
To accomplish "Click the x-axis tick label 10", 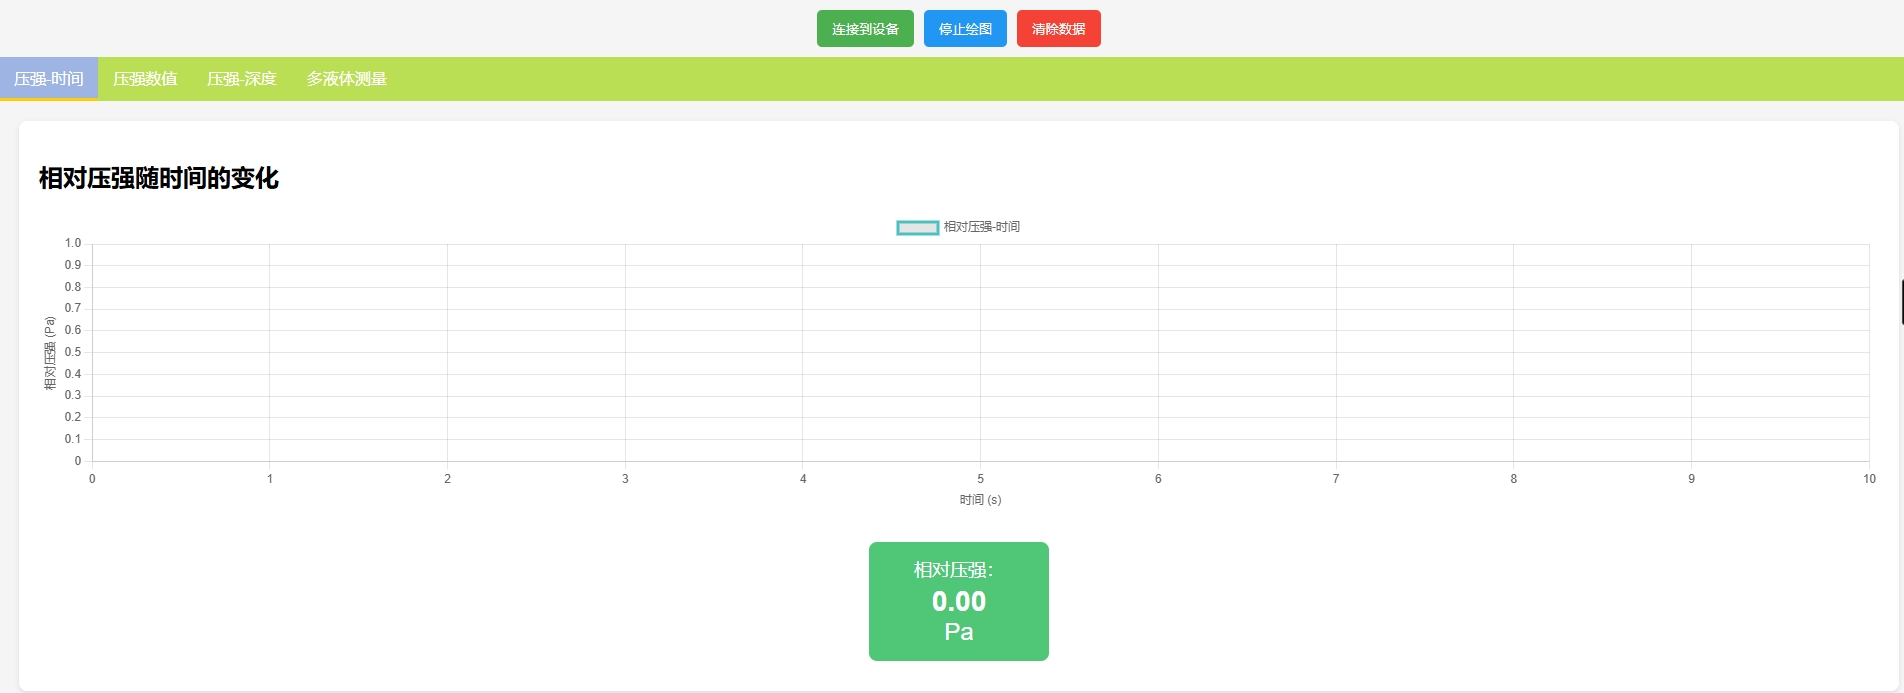I will click(1868, 479).
